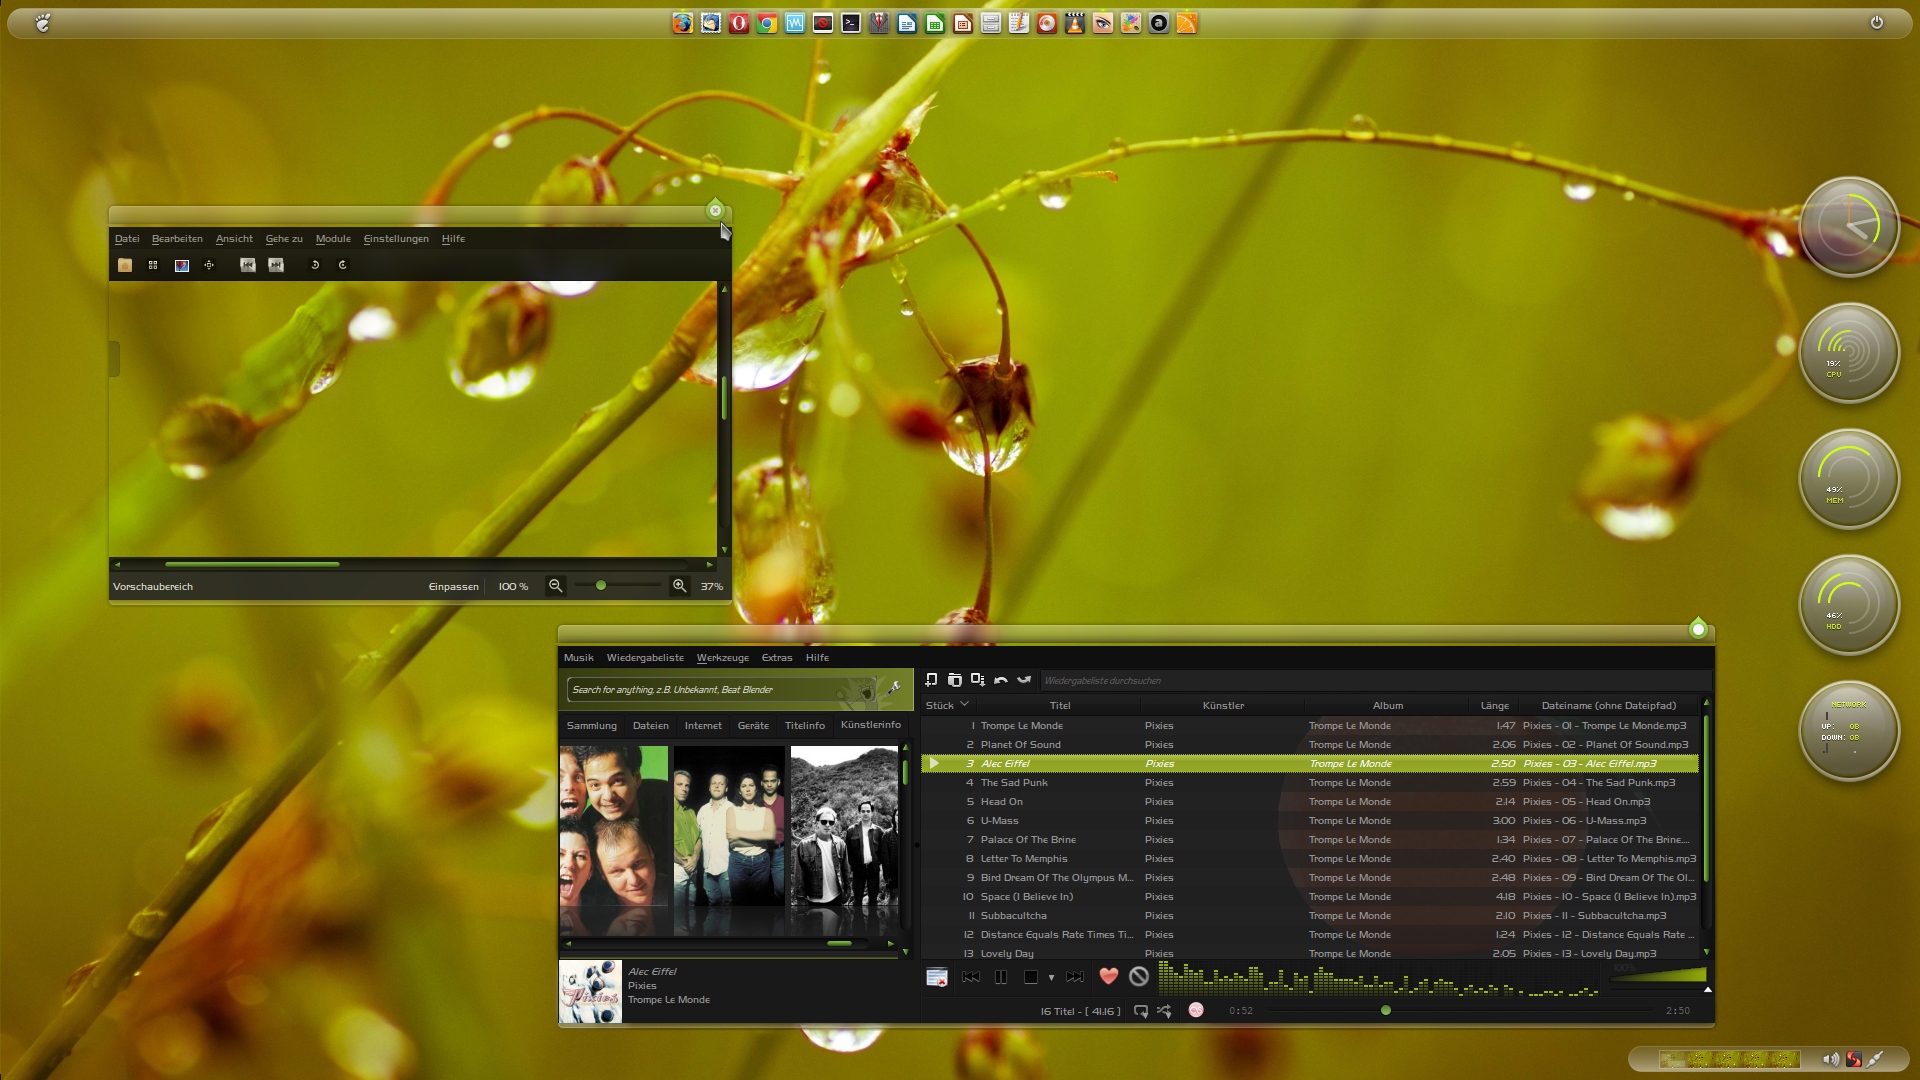1920x1080 pixels.
Task: Switch Gwenview to thumbnail grid view
Action: coord(153,265)
